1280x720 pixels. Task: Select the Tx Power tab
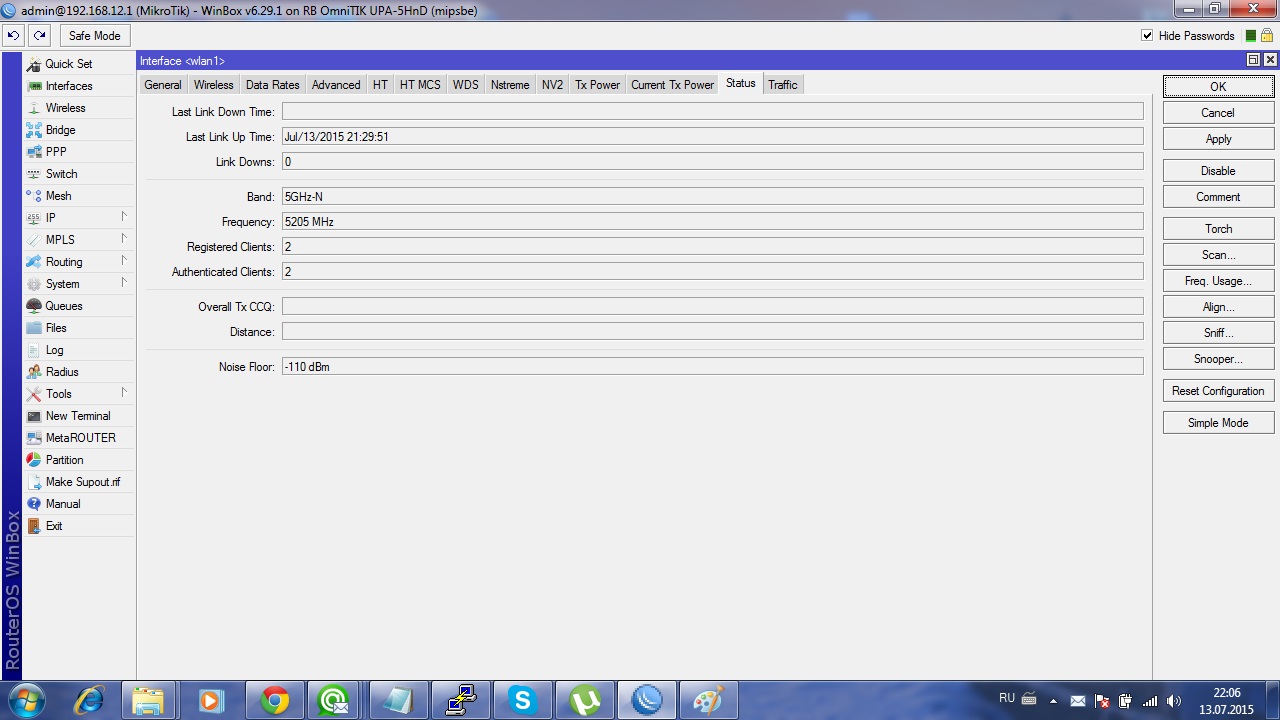pyautogui.click(x=597, y=85)
